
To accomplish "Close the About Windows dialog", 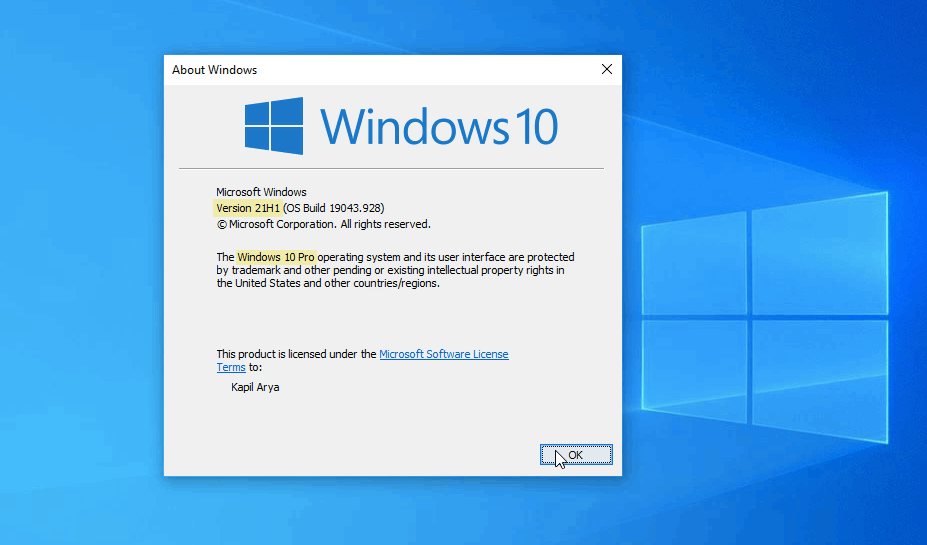I will coord(607,69).
